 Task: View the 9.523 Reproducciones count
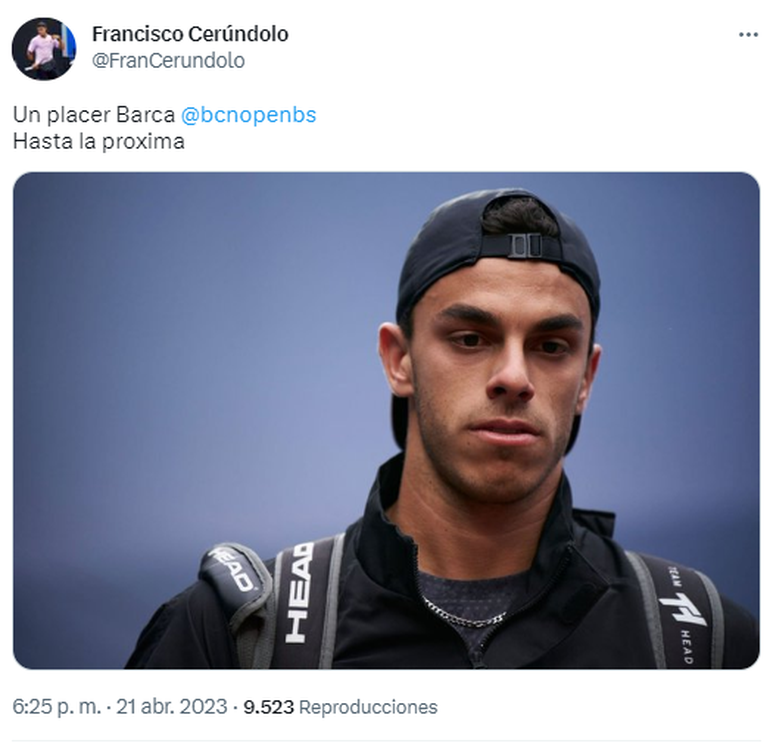340,707
